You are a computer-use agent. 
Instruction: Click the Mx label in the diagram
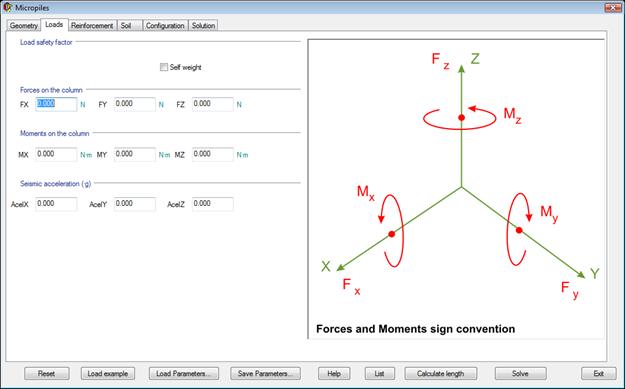[366, 193]
